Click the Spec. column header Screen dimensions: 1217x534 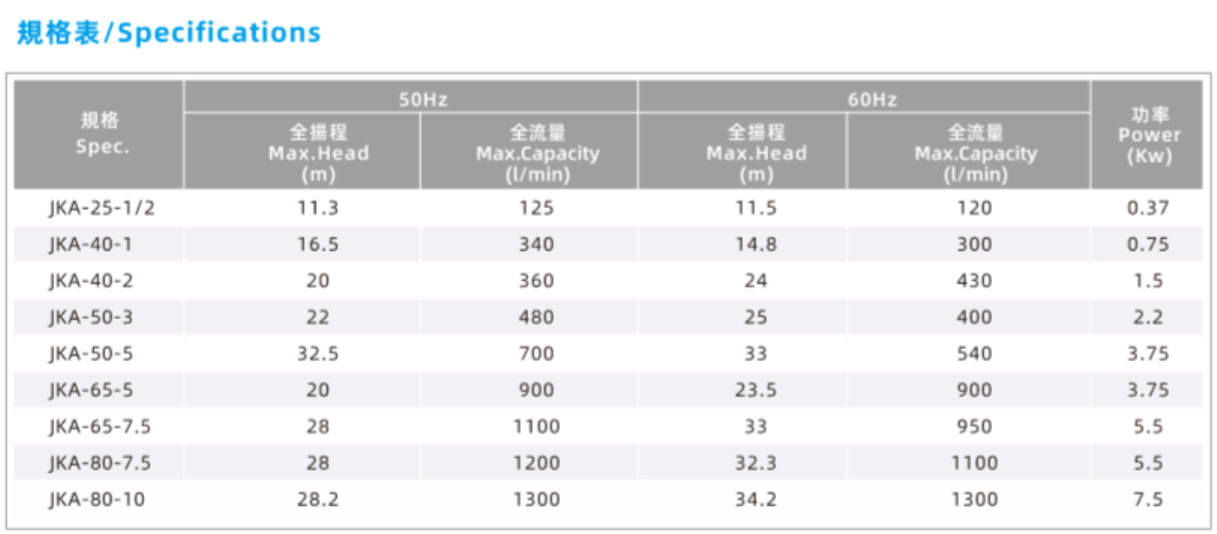(98, 134)
